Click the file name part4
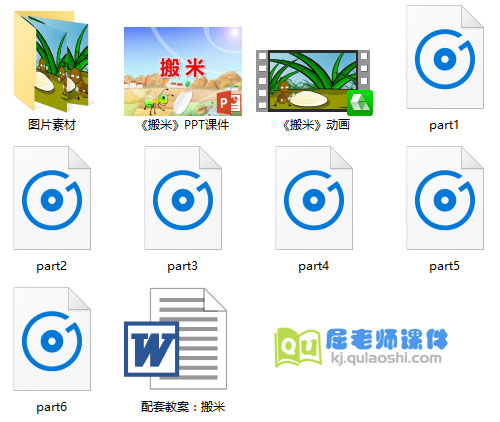 coord(314,266)
